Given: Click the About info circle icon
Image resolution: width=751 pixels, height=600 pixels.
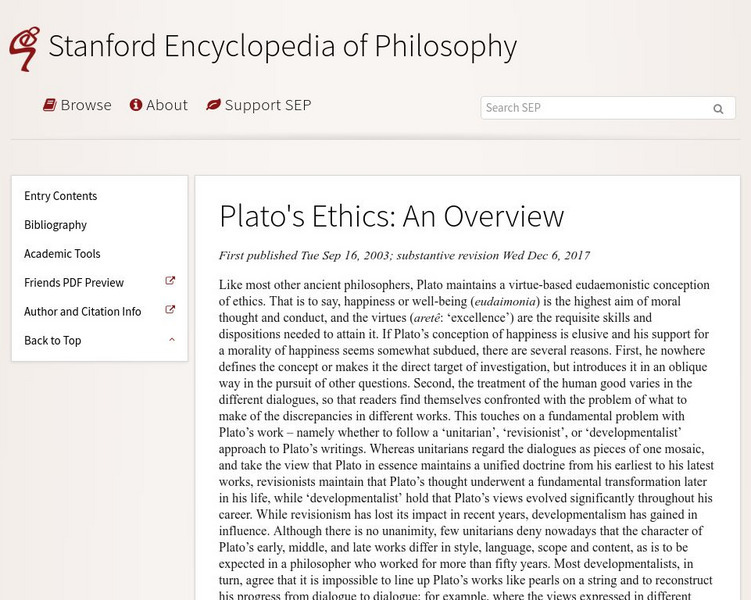Looking at the screenshot, I should pyautogui.click(x=136, y=105).
